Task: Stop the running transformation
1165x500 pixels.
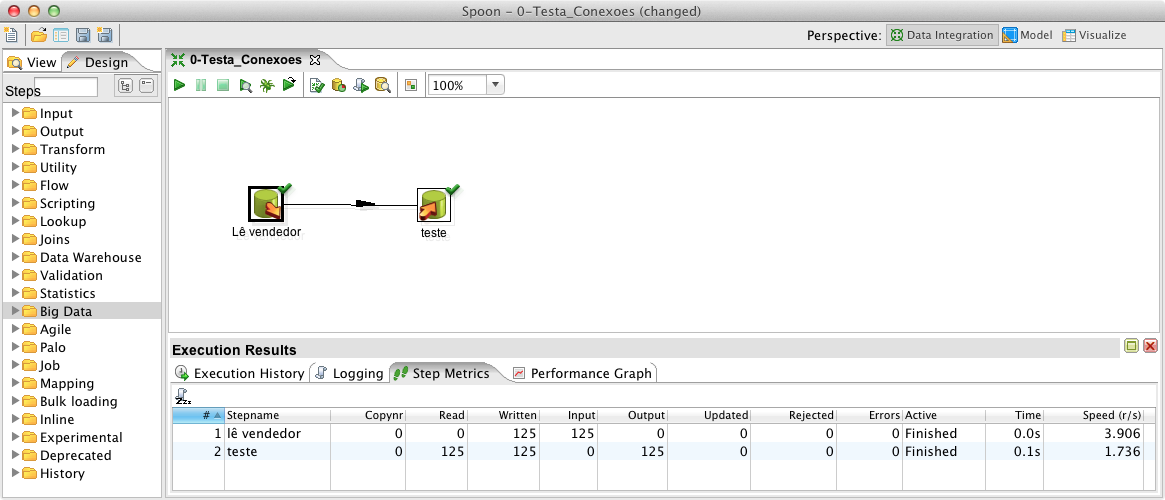Action: point(222,85)
